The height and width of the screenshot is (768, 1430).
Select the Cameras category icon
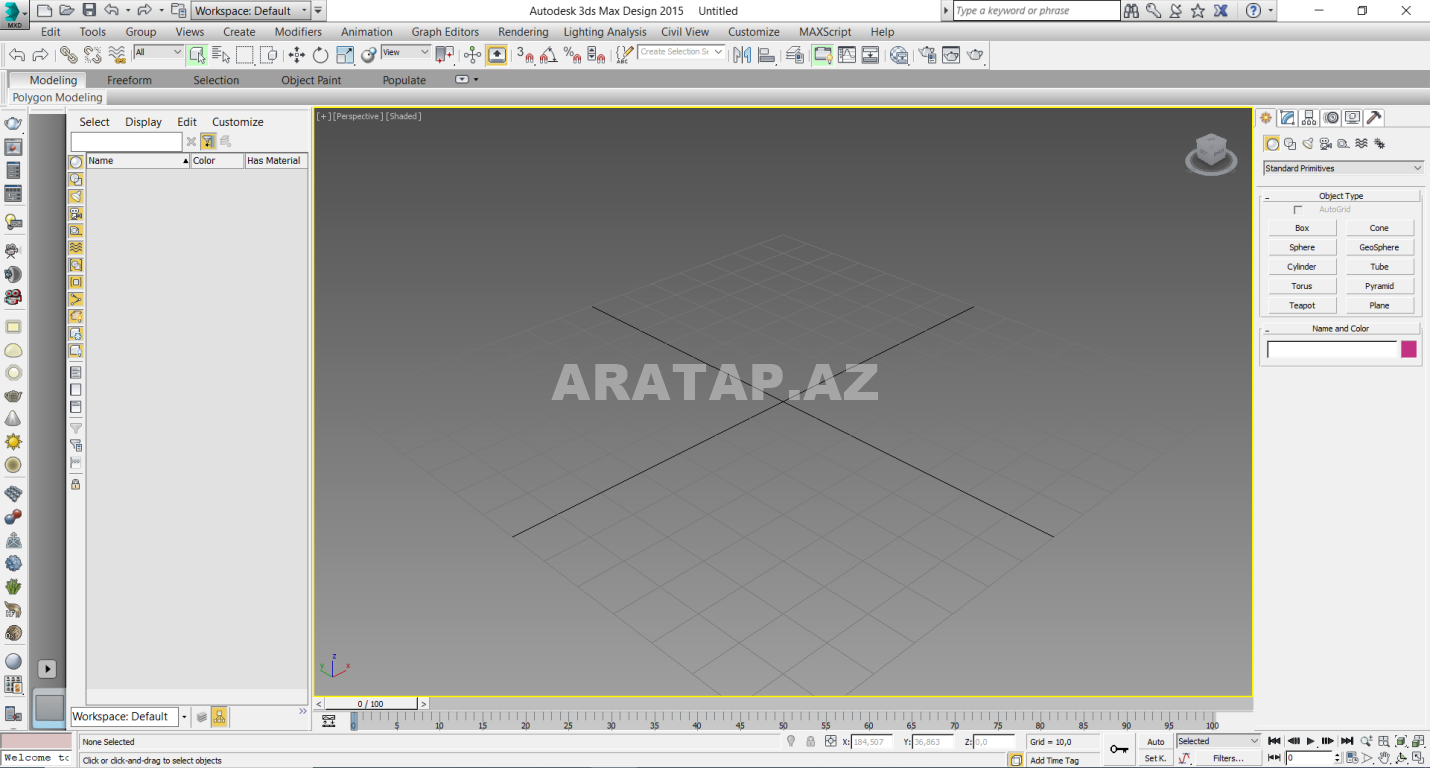[x=1326, y=144]
